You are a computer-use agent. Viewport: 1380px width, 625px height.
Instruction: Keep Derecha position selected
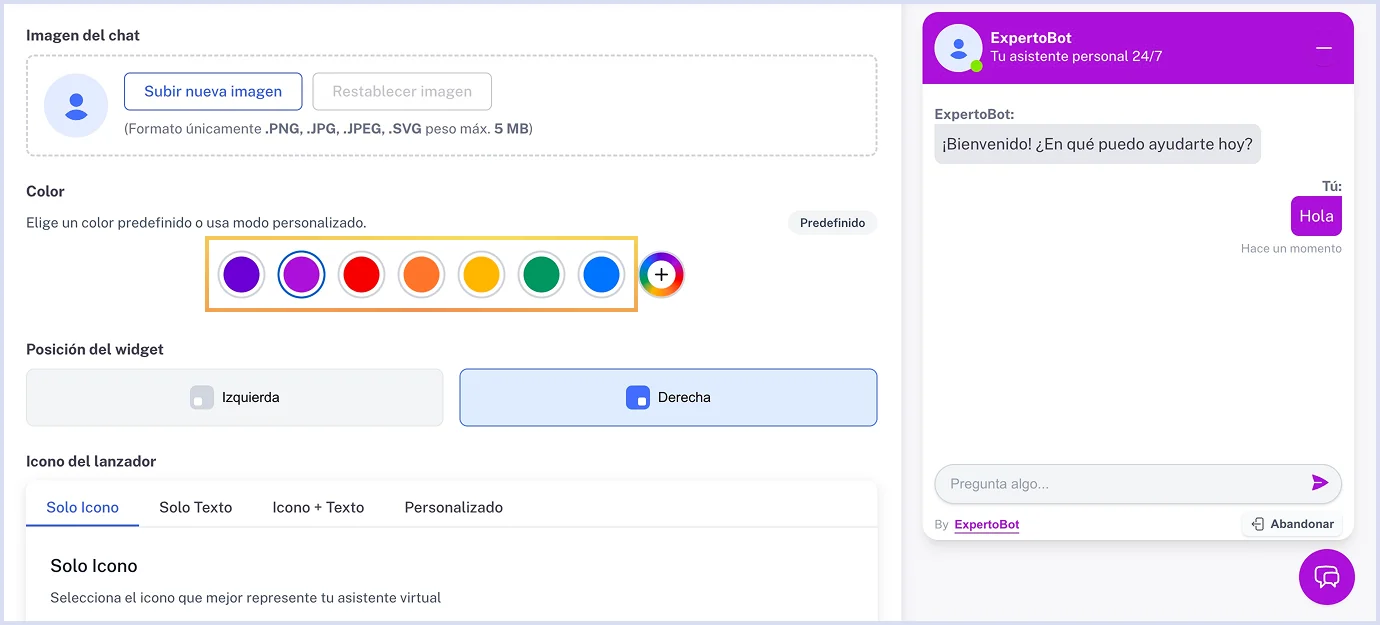[668, 397]
